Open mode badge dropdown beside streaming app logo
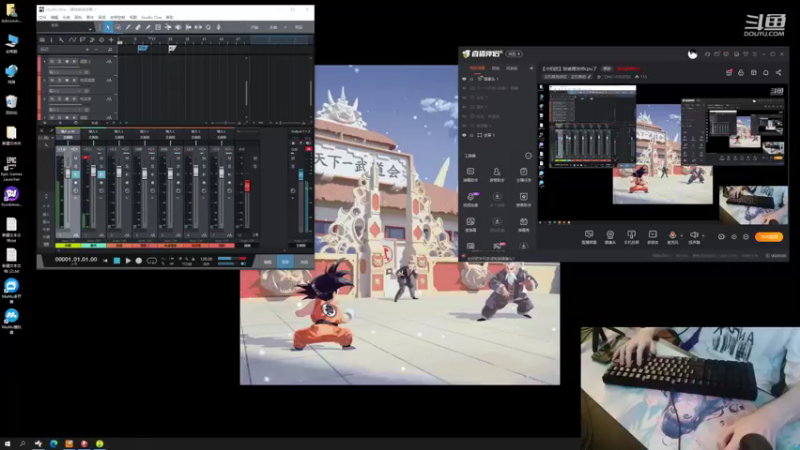 pos(514,54)
